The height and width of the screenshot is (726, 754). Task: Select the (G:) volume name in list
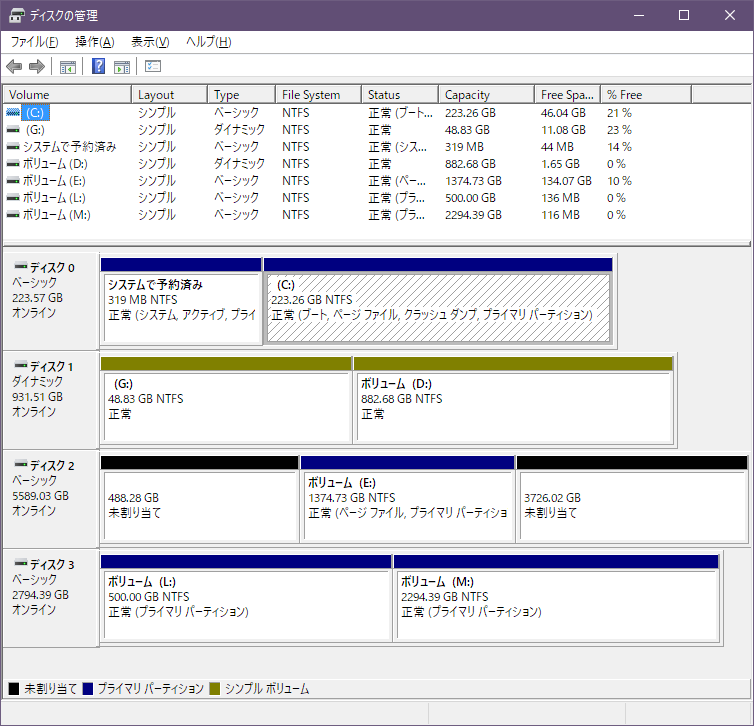[x=35, y=130]
